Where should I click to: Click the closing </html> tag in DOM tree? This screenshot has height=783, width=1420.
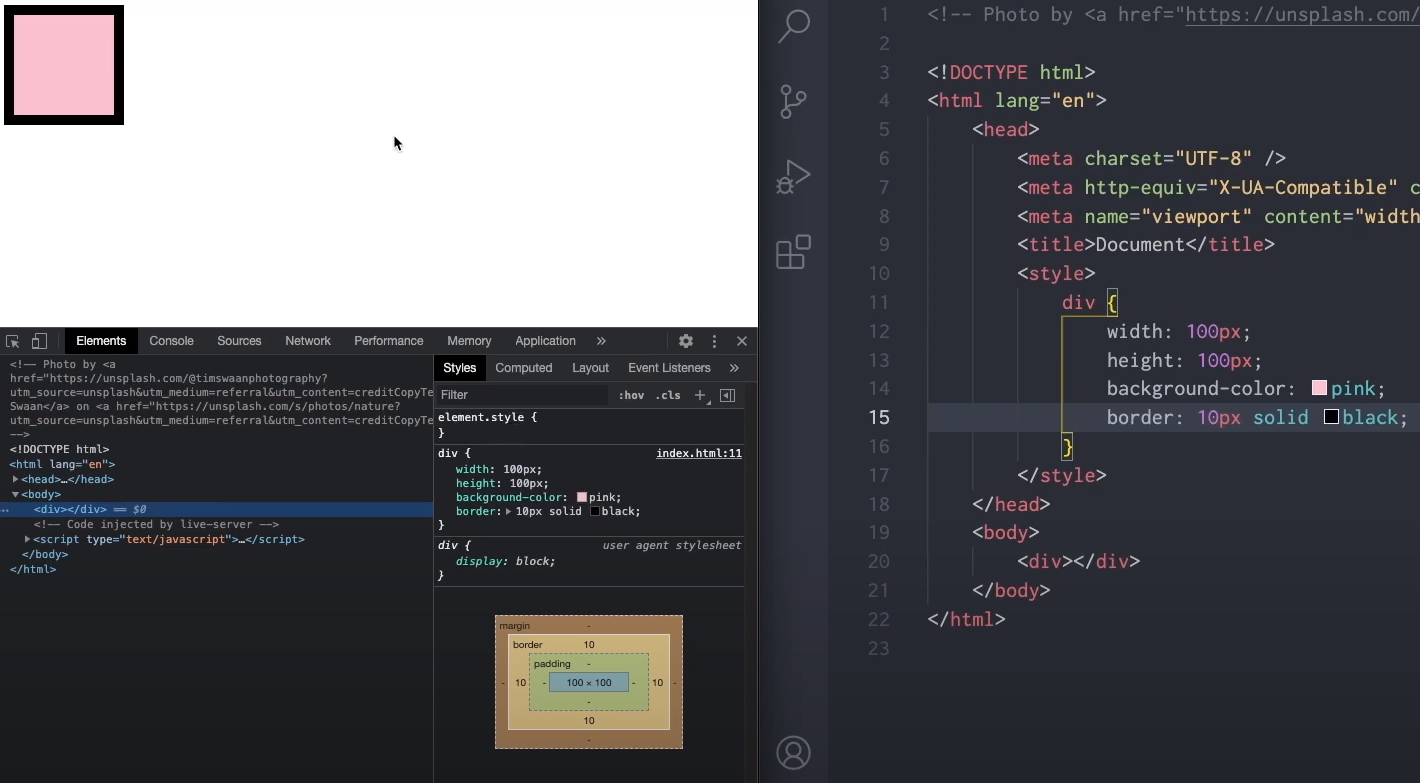[x=33, y=569]
